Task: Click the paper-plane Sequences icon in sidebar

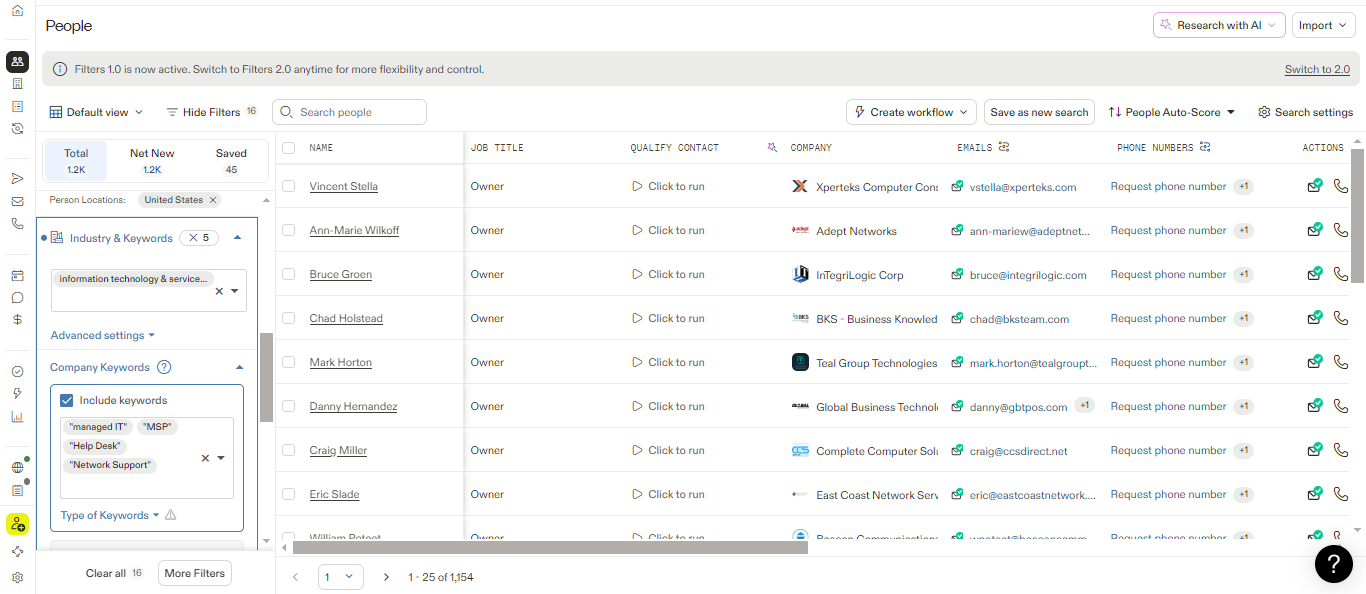Action: [17, 178]
